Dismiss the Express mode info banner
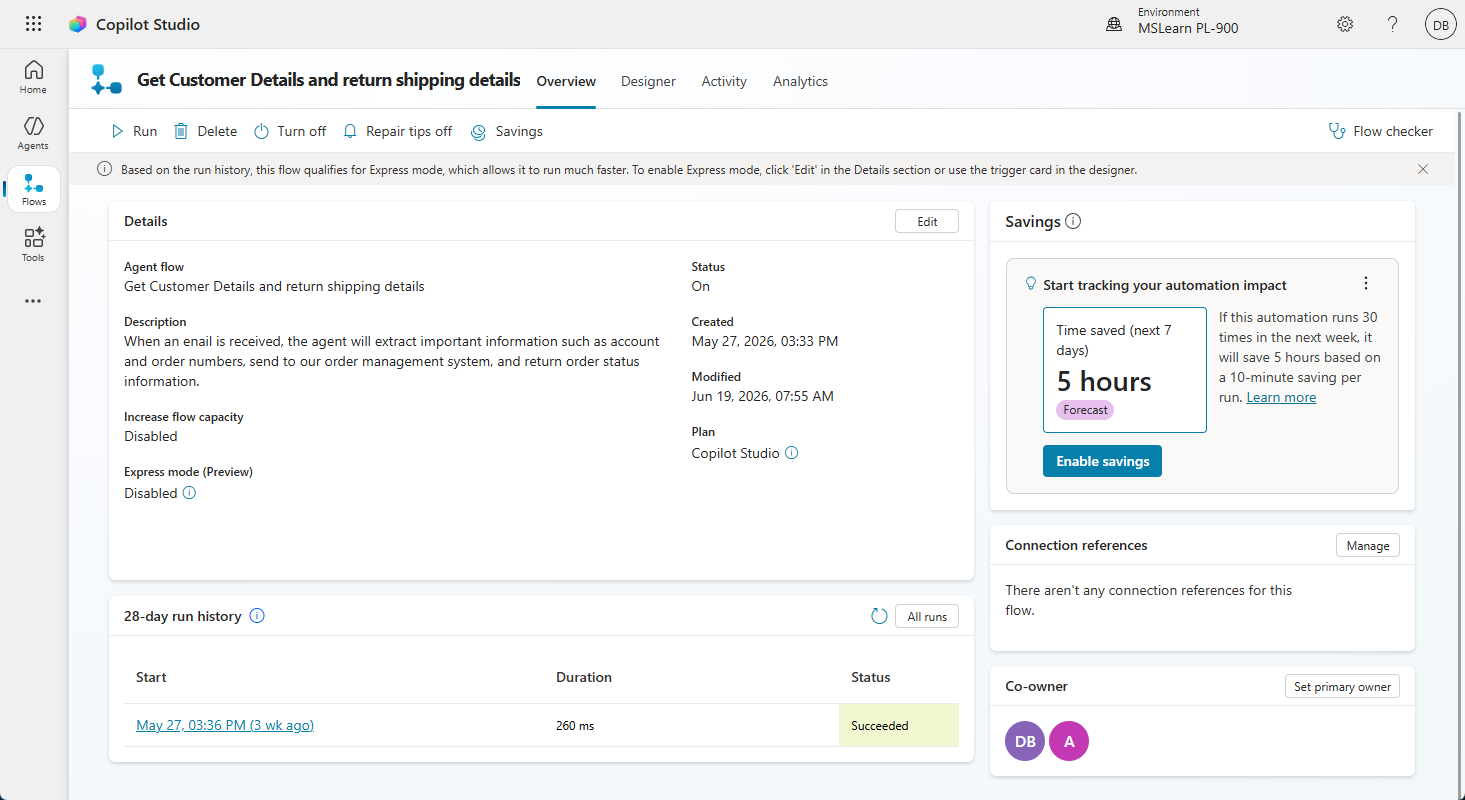The image size is (1465, 800). (1423, 169)
